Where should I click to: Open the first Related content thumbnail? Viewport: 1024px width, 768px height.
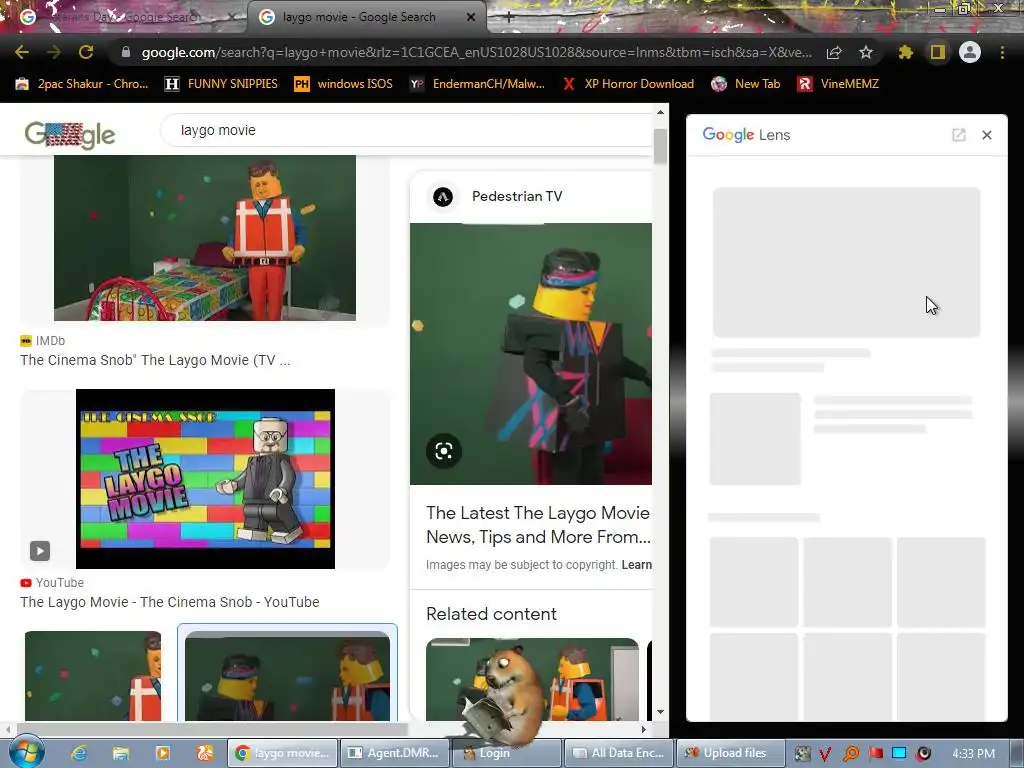pyautogui.click(x=532, y=679)
